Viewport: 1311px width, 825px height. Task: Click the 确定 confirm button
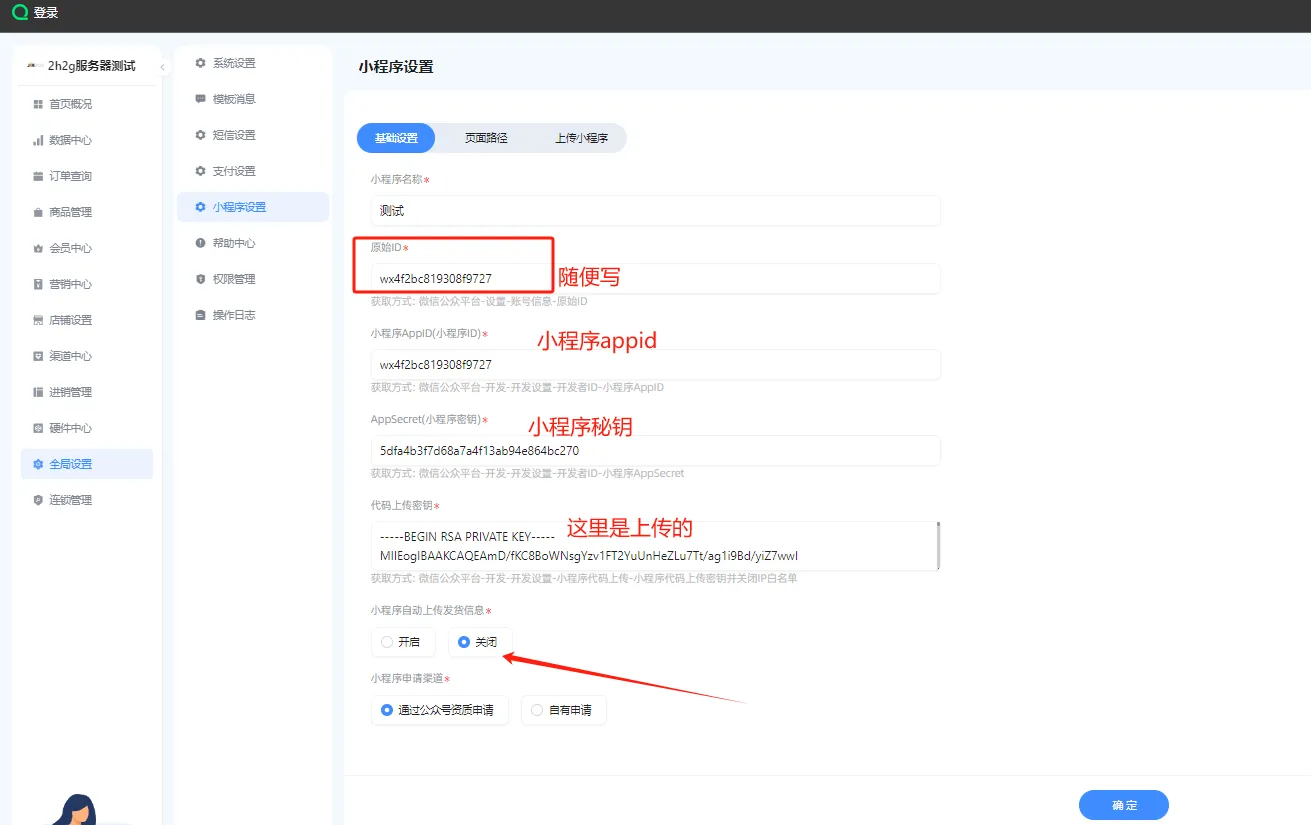coord(1123,805)
